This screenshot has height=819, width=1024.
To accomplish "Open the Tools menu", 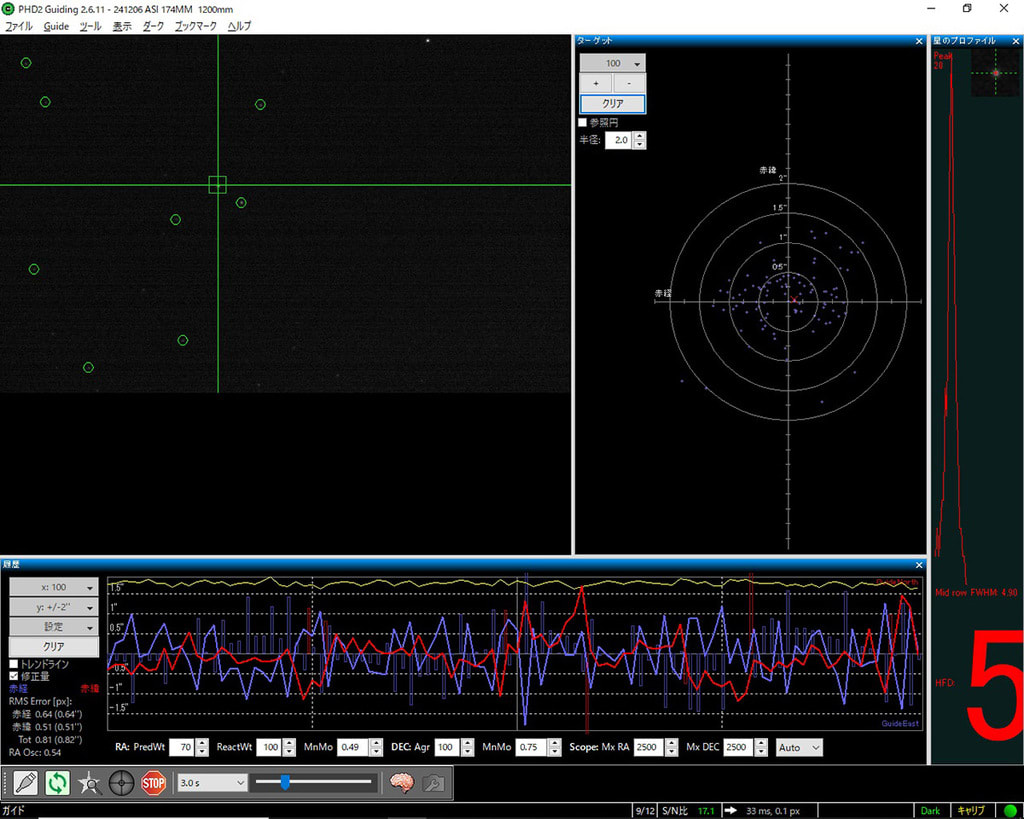I will coord(90,26).
